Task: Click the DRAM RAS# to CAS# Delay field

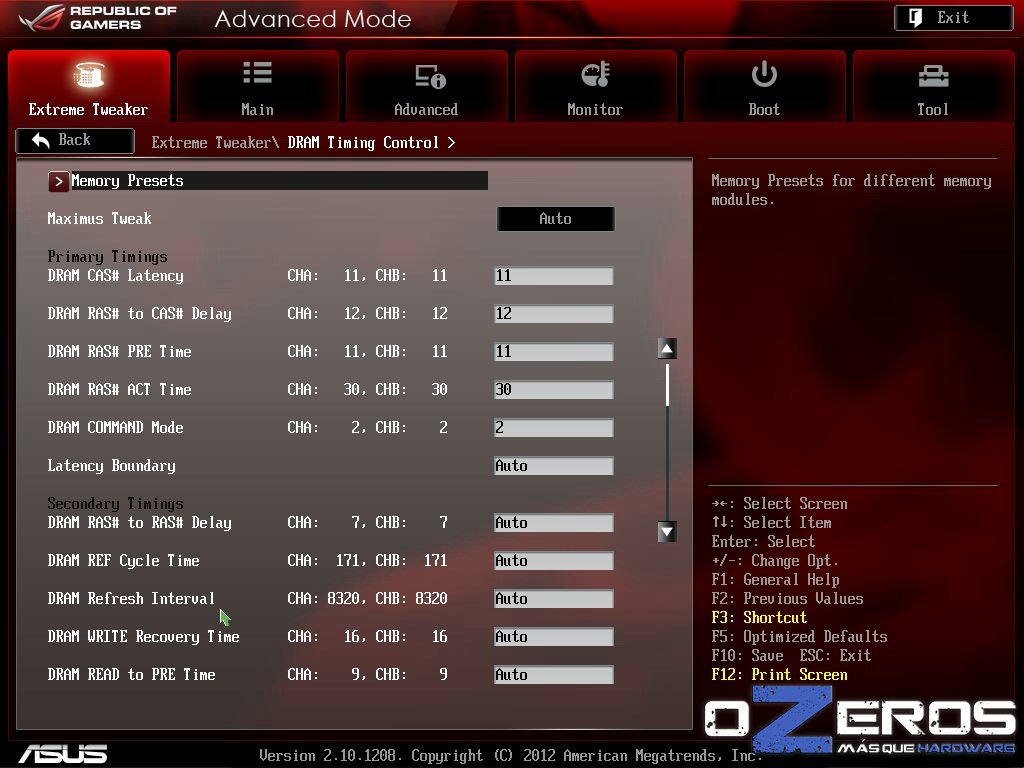Action: (554, 313)
